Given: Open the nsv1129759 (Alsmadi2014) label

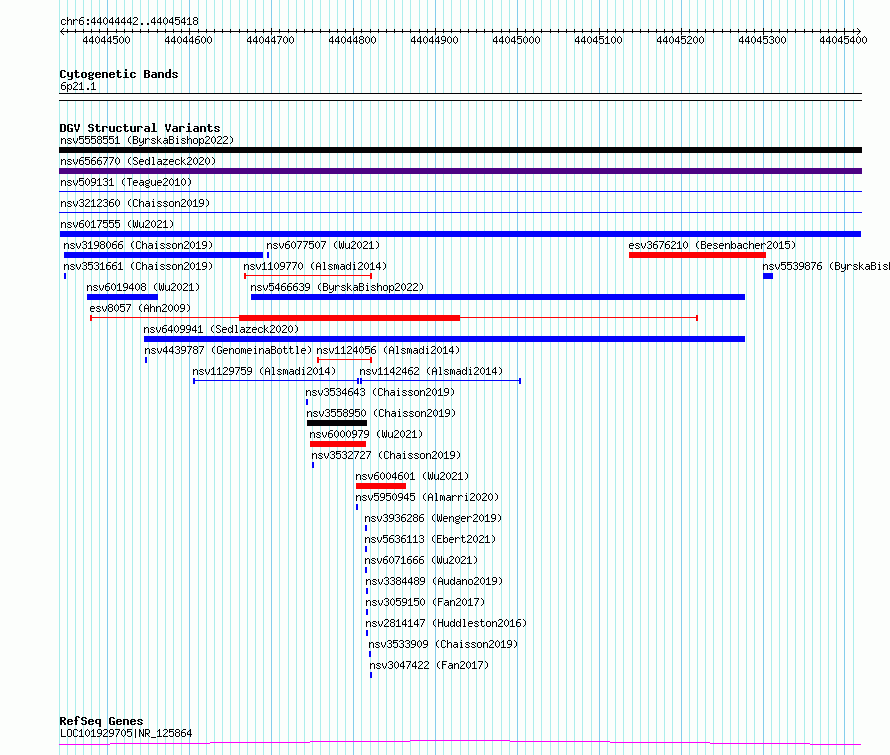Looking at the screenshot, I should (x=264, y=371).
